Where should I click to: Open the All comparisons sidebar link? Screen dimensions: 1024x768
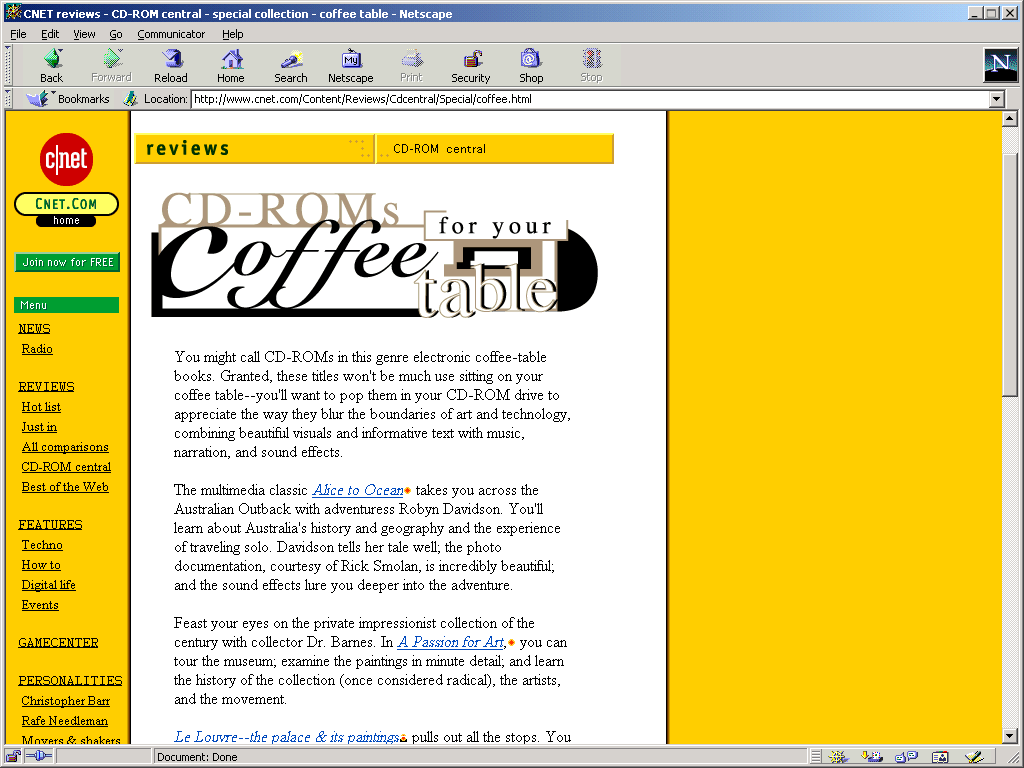65,447
